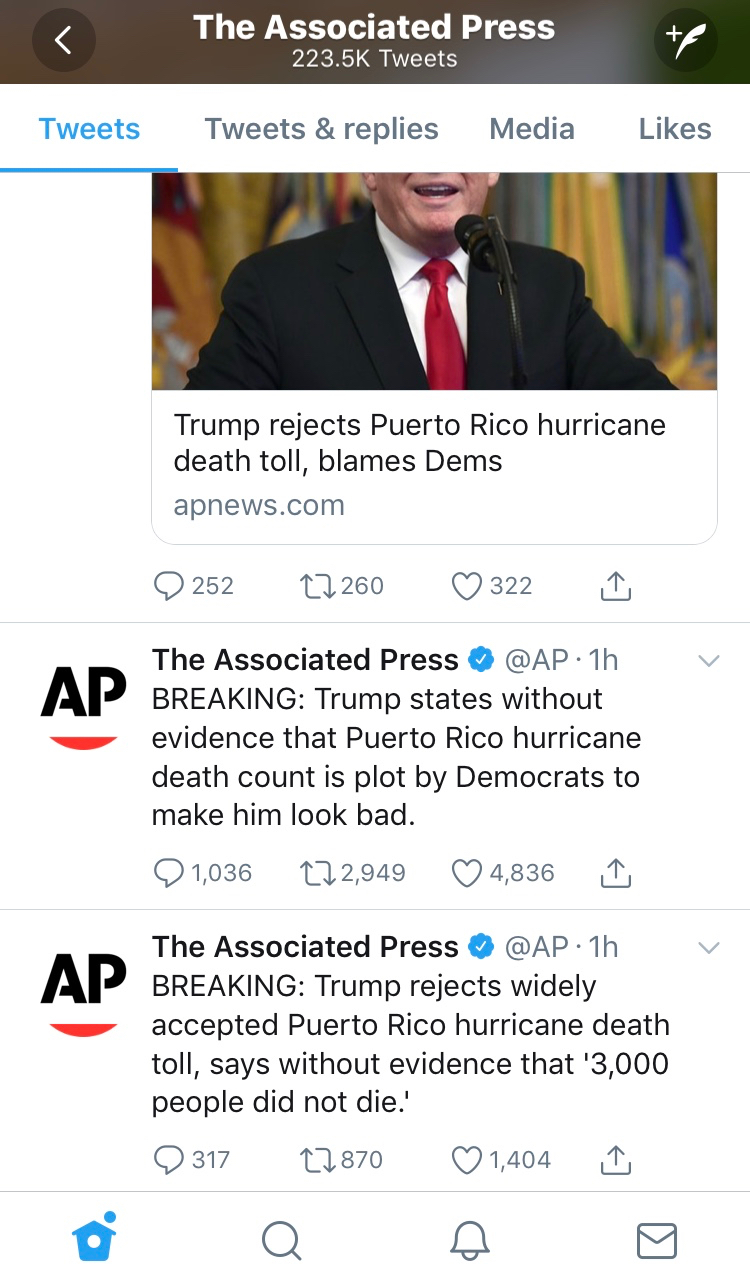This screenshot has width=750, height=1278.
Task: Like the '3,000 people did not die' tweet
Action: tap(467, 1160)
